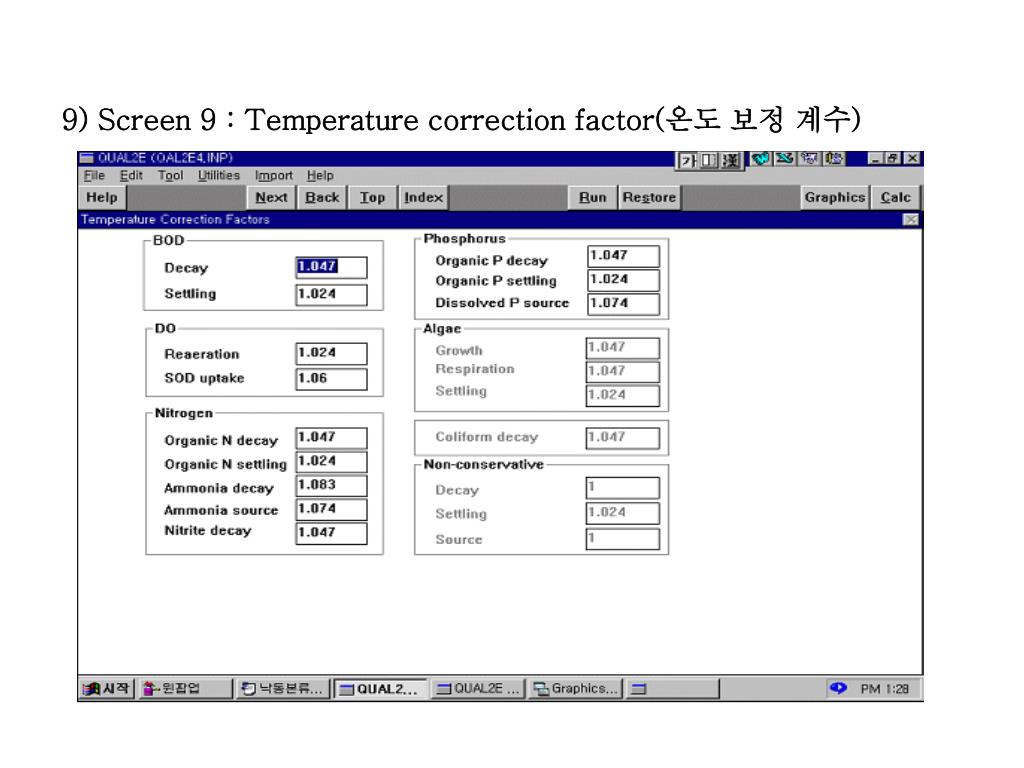The image size is (1024, 768).
Task: Click the BOD Settling input field
Action: click(331, 295)
